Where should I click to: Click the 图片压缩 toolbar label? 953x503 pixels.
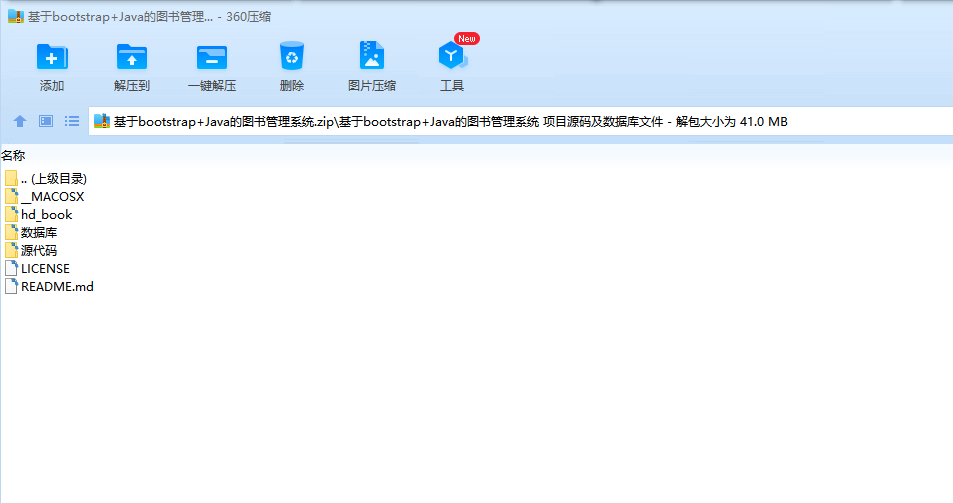coord(372,86)
